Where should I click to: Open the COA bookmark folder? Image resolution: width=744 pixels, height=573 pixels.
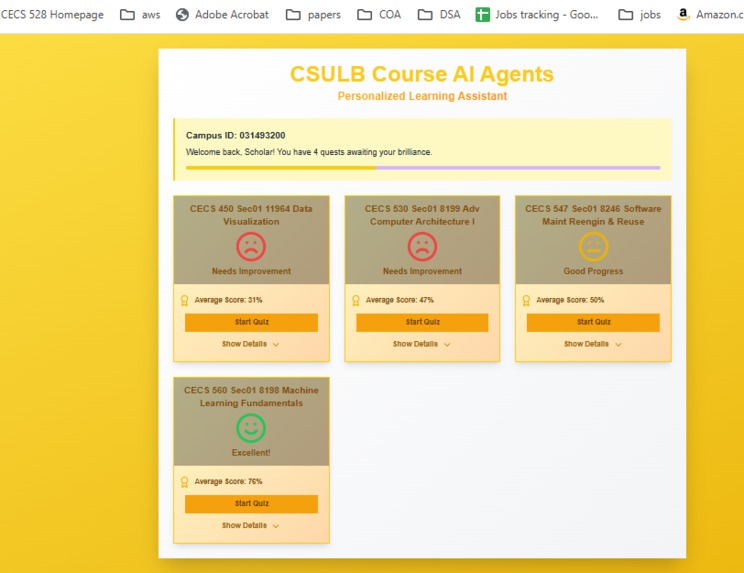point(379,15)
